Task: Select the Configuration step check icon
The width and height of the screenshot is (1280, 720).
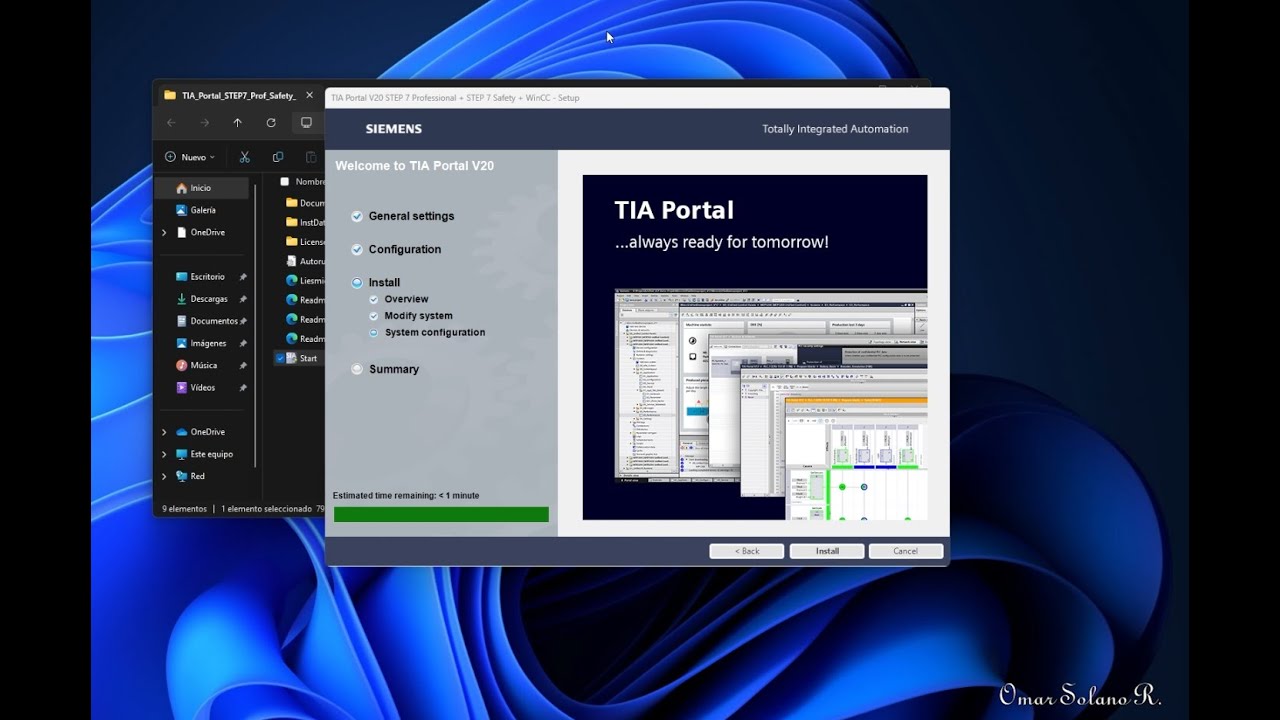Action: click(357, 249)
